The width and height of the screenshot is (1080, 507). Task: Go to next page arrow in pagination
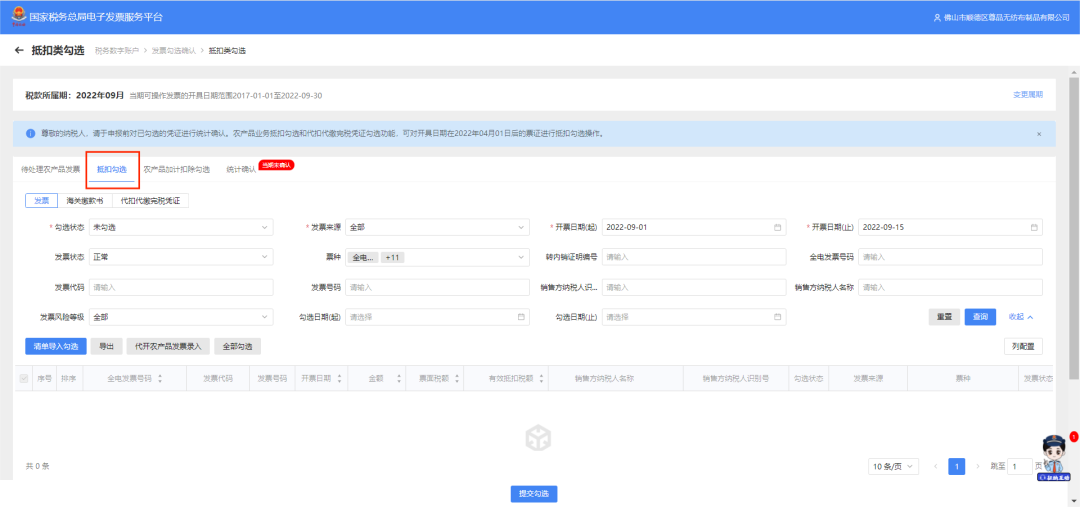[978, 466]
